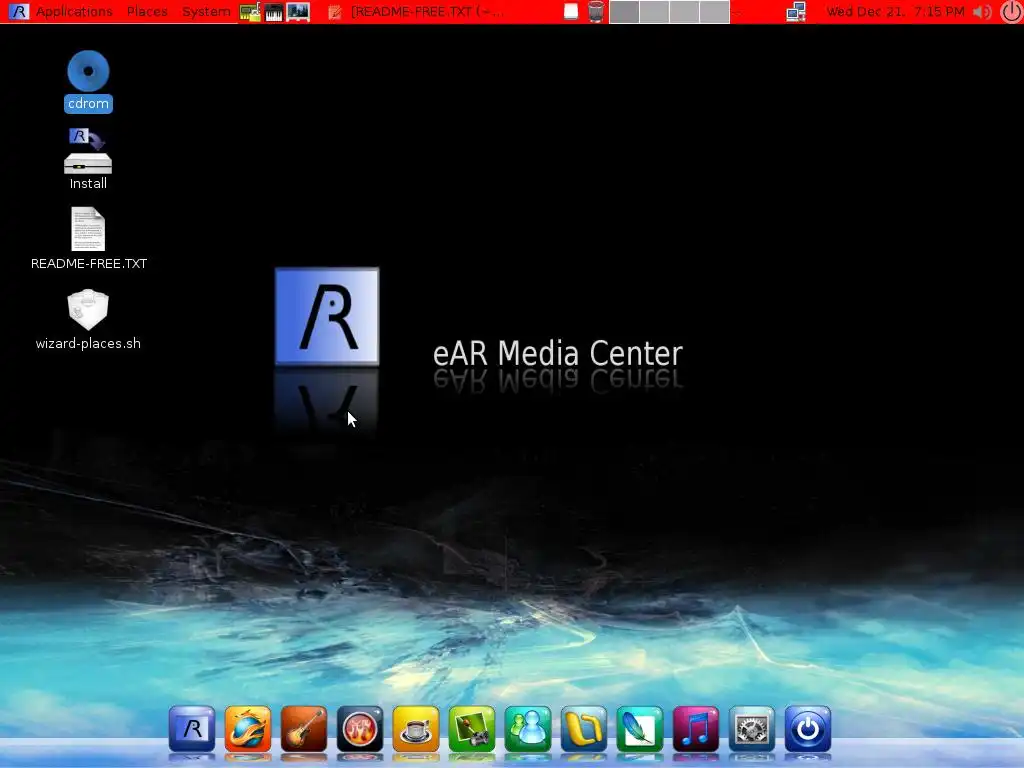Screen dimensions: 1024x768
Task: Open the System menu
Action: 206,12
